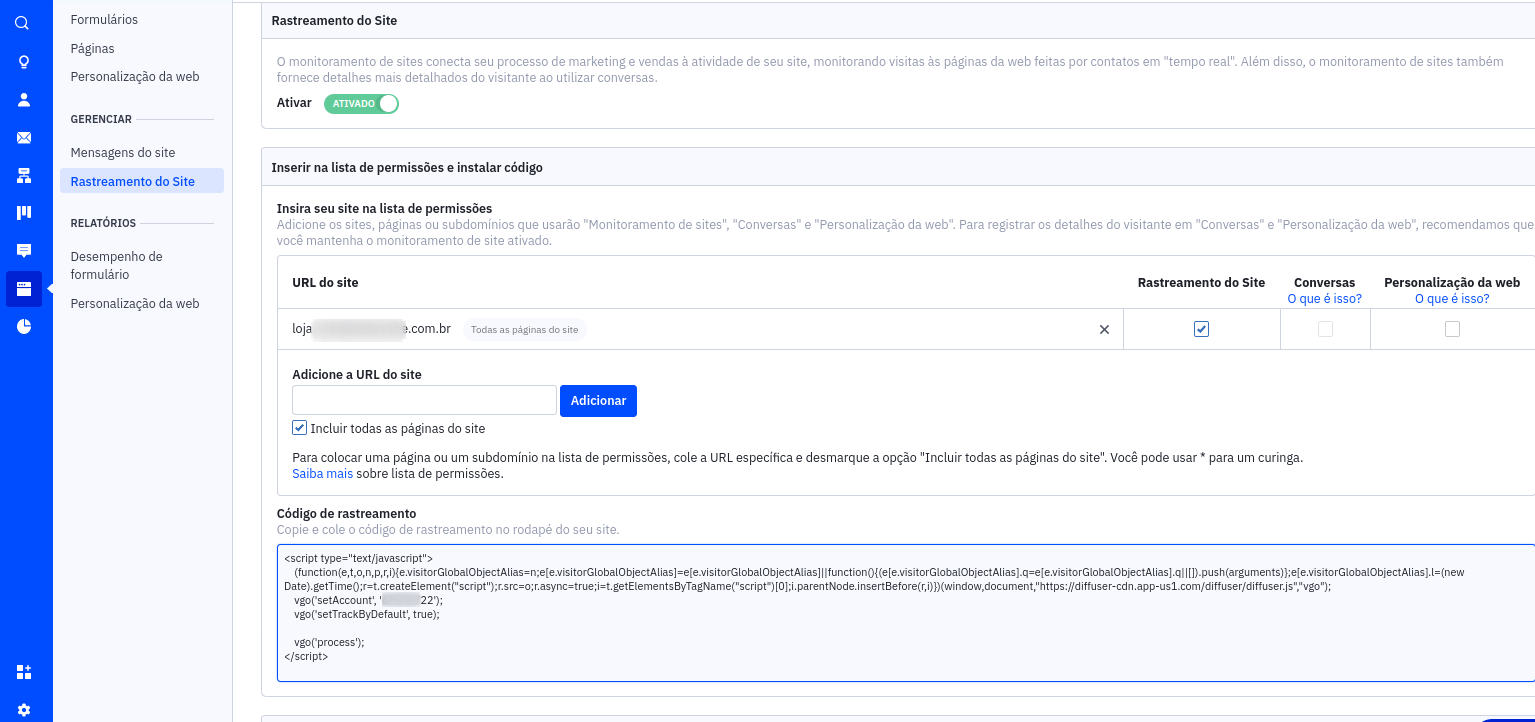
Task: Check the Conversas box for the loja URL
Action: tap(1325, 329)
